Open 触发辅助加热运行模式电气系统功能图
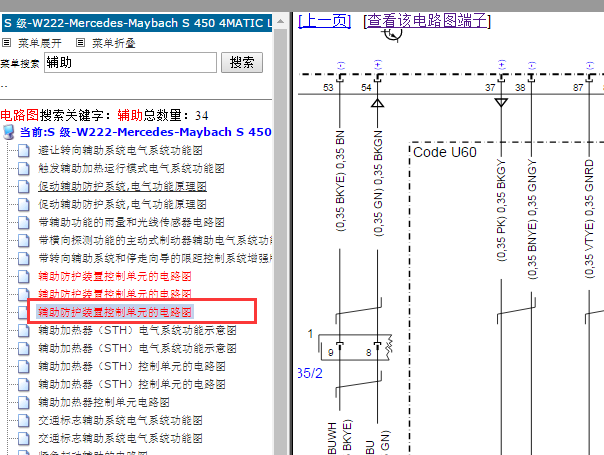604x455 pixels. tap(131, 168)
